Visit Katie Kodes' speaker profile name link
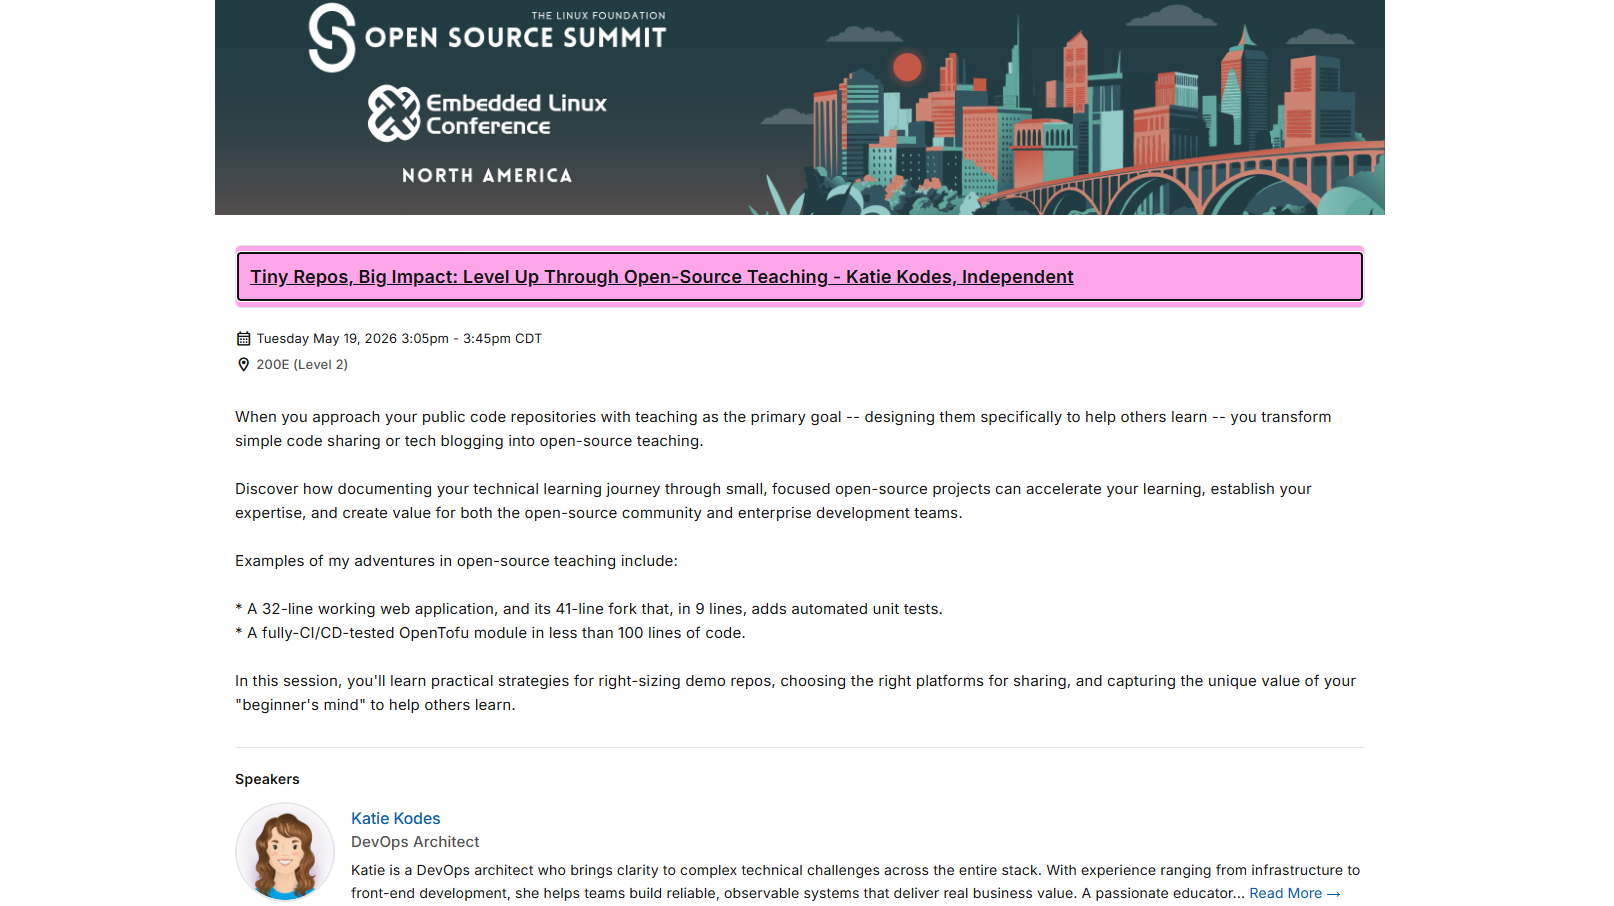 click(x=395, y=818)
